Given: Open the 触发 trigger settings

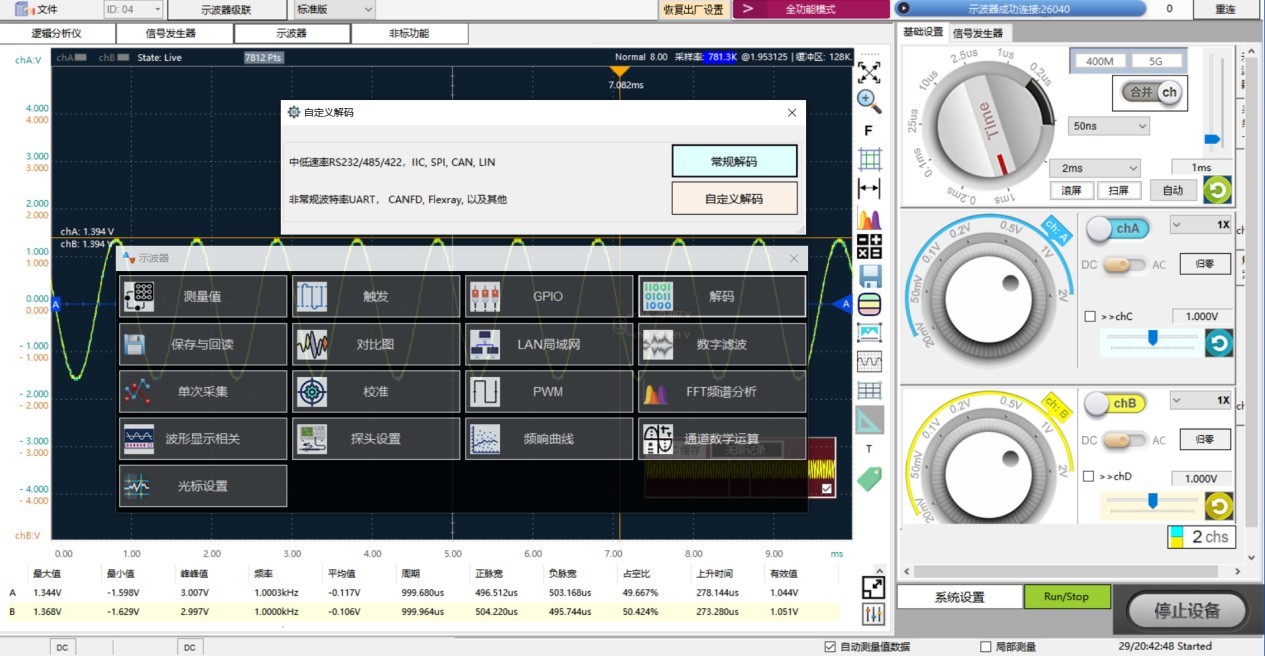Looking at the screenshot, I should tap(376, 296).
